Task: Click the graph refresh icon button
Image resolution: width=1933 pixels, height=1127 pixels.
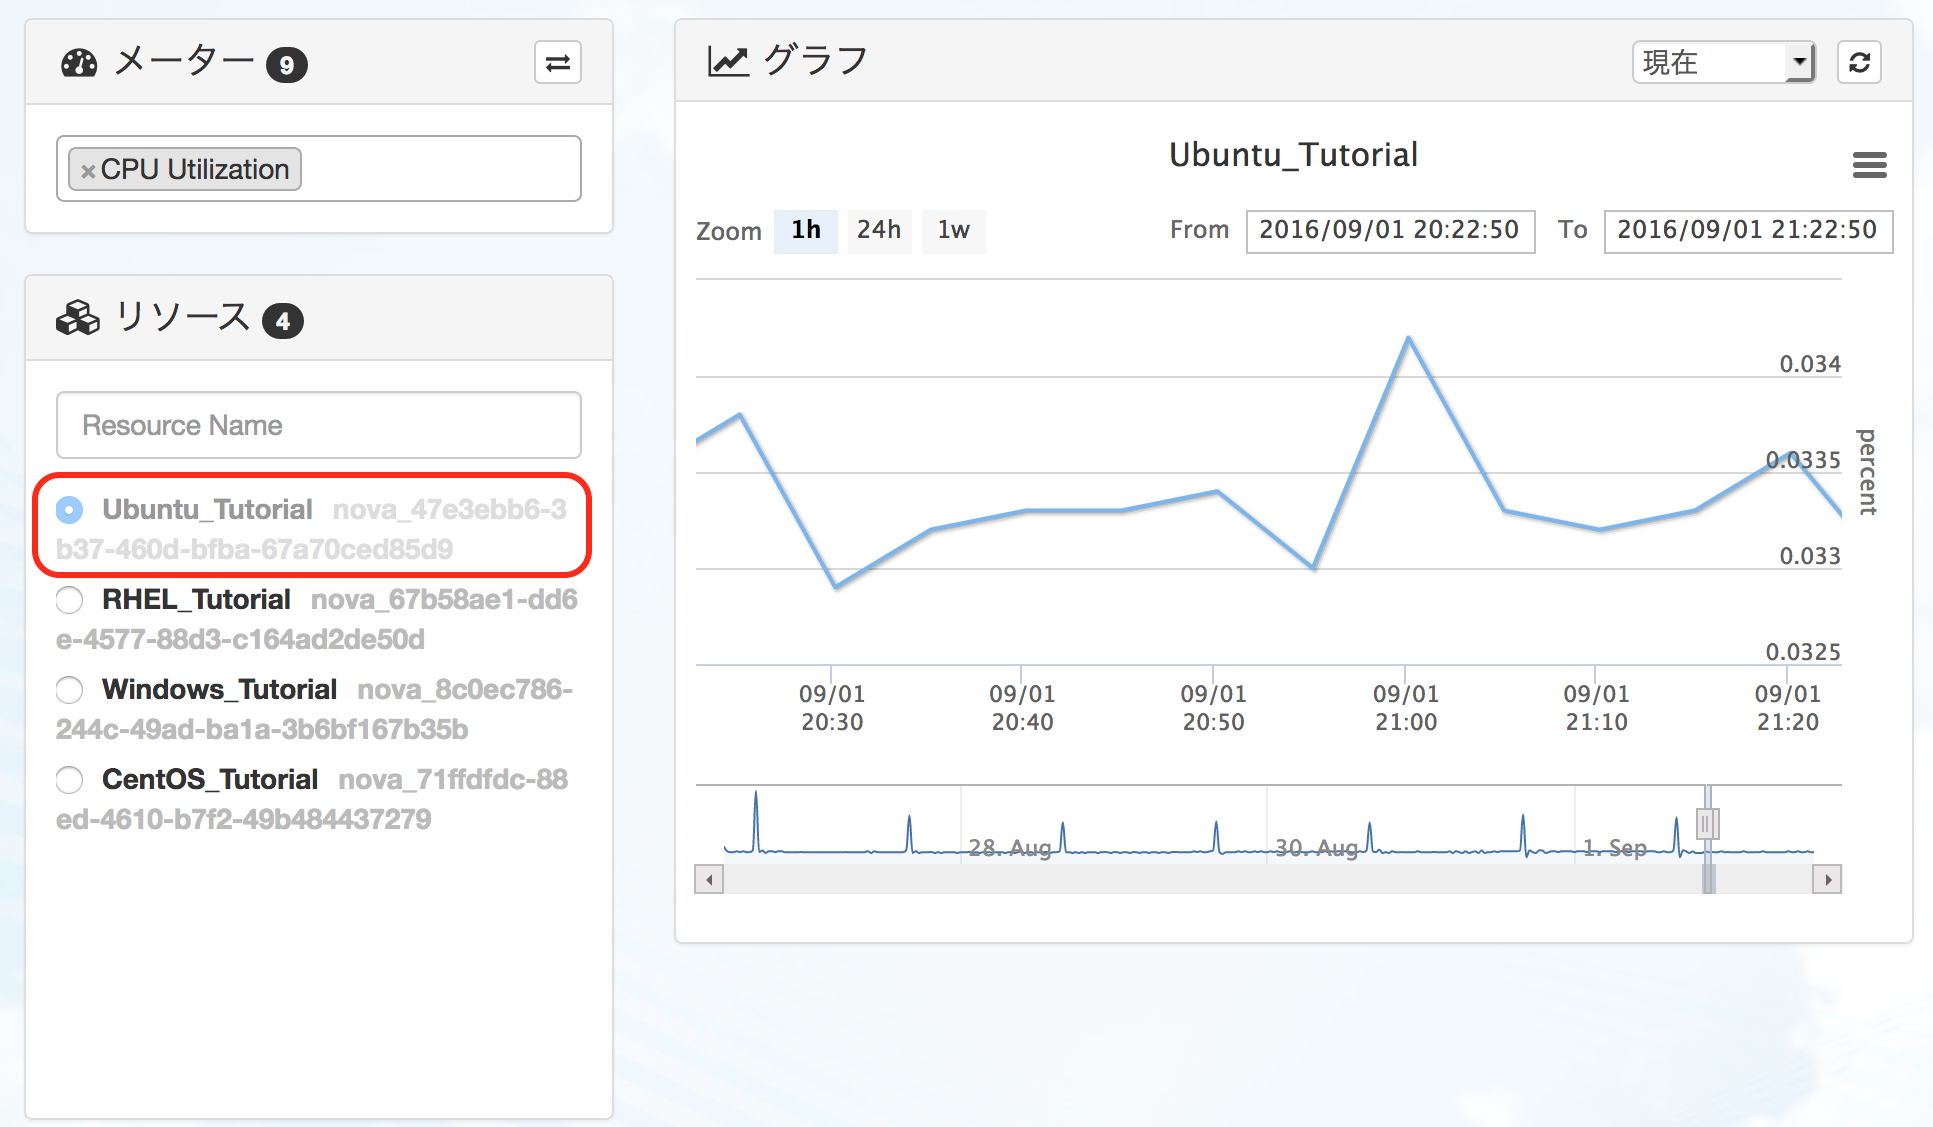Action: pos(1860,63)
